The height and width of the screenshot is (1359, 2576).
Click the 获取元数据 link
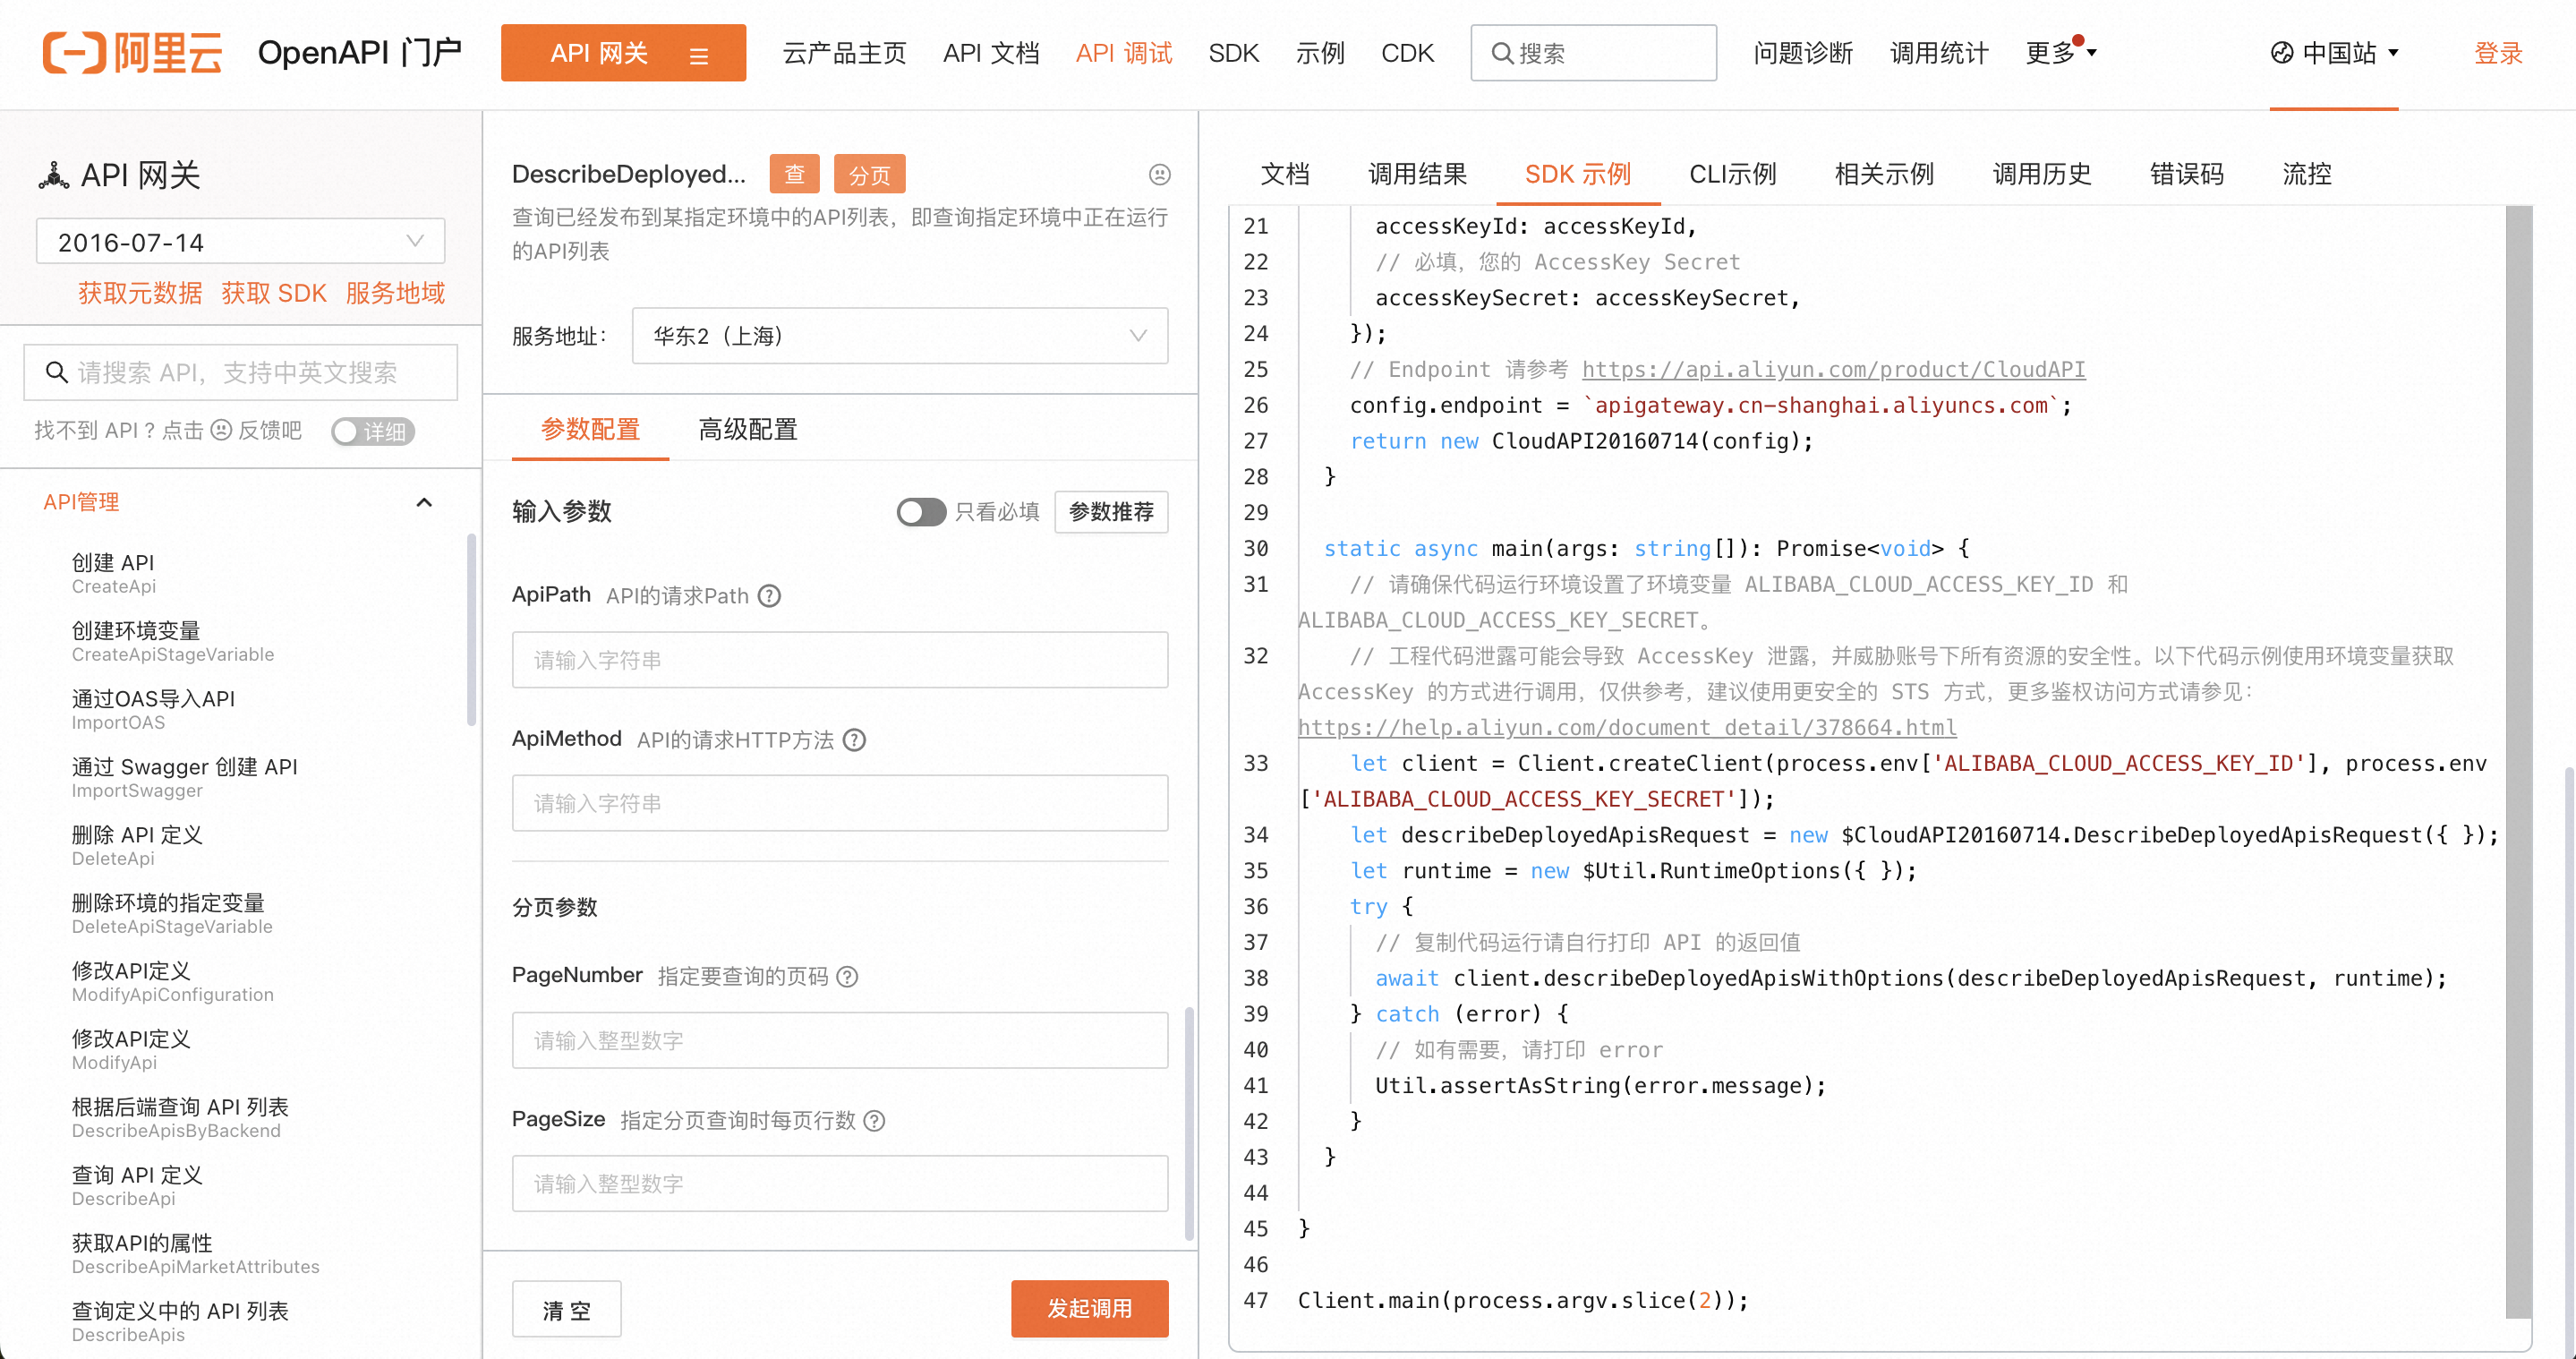click(x=140, y=293)
